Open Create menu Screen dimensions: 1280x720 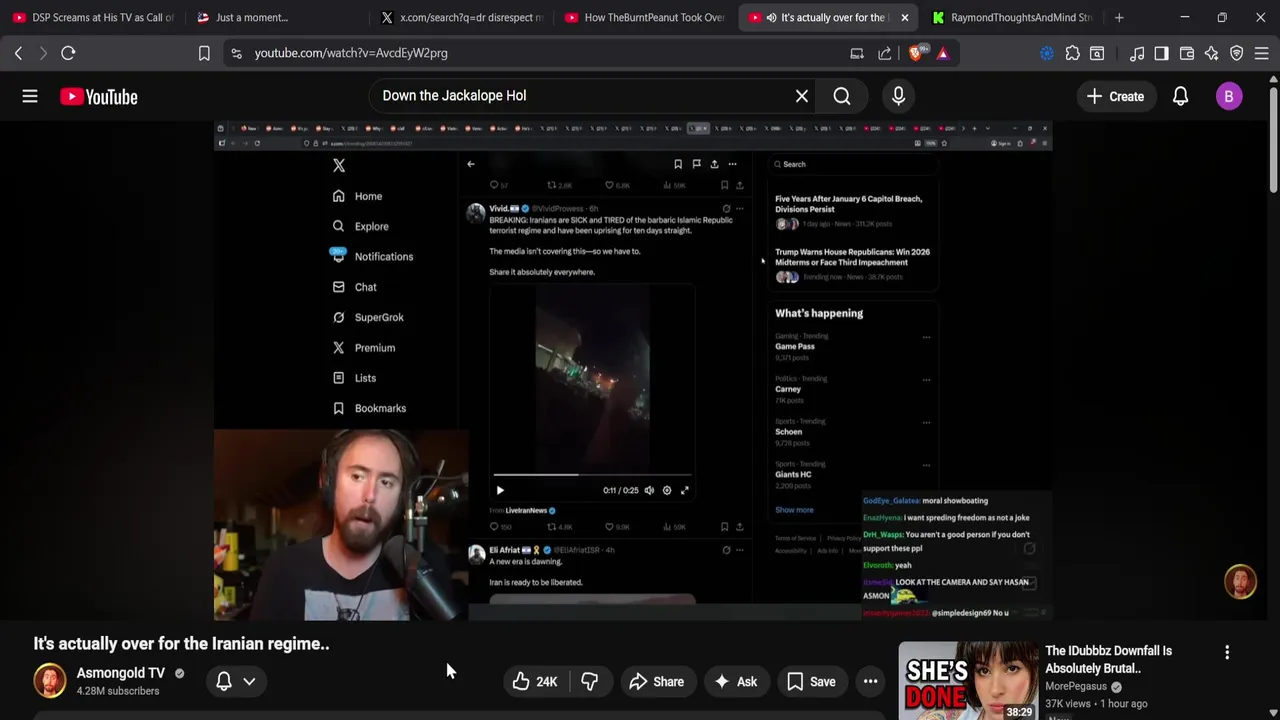point(1116,96)
